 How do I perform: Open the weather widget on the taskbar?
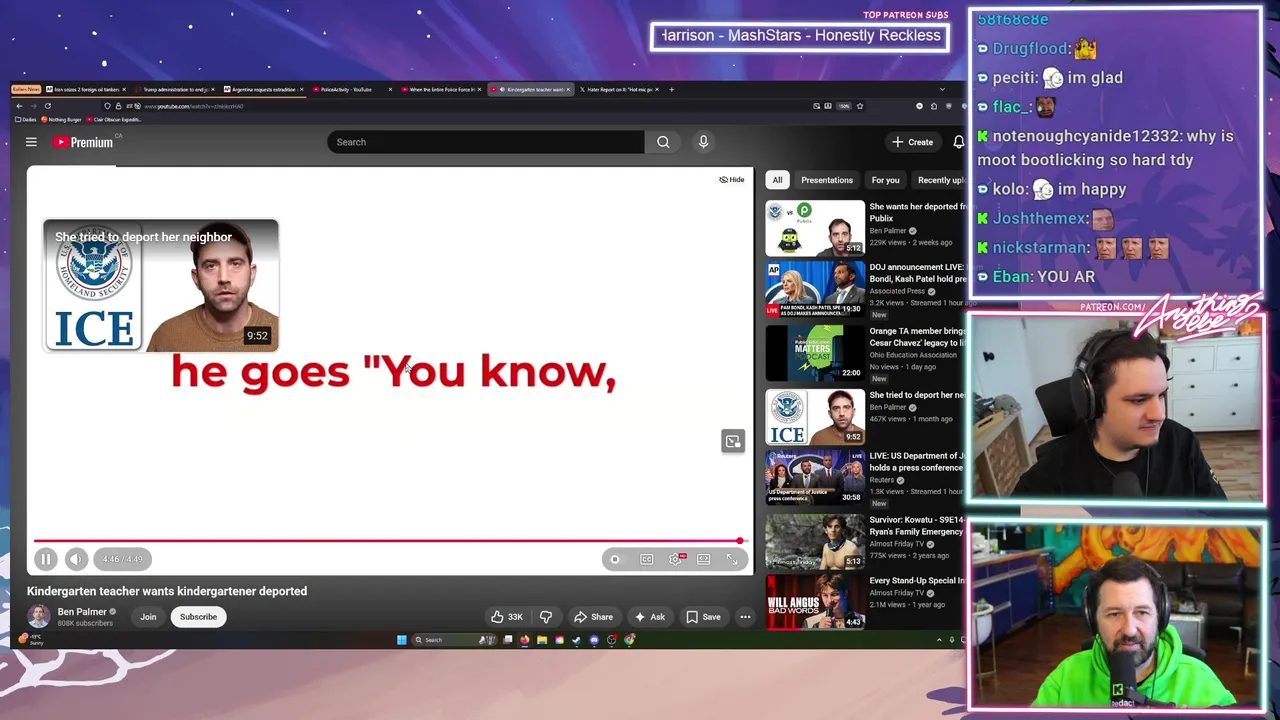click(x=31, y=639)
